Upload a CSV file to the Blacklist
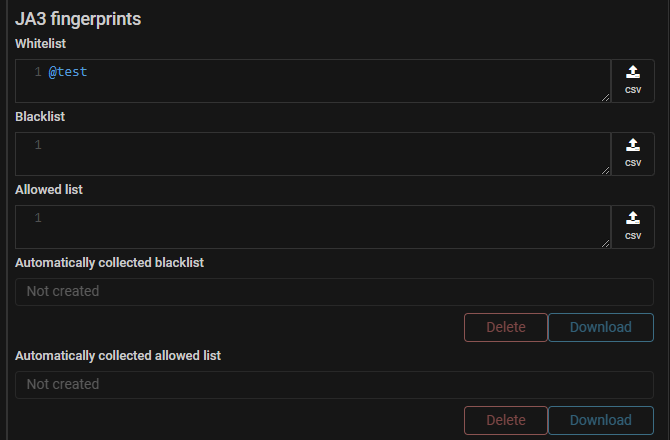670x440 pixels. pyautogui.click(x=632, y=153)
